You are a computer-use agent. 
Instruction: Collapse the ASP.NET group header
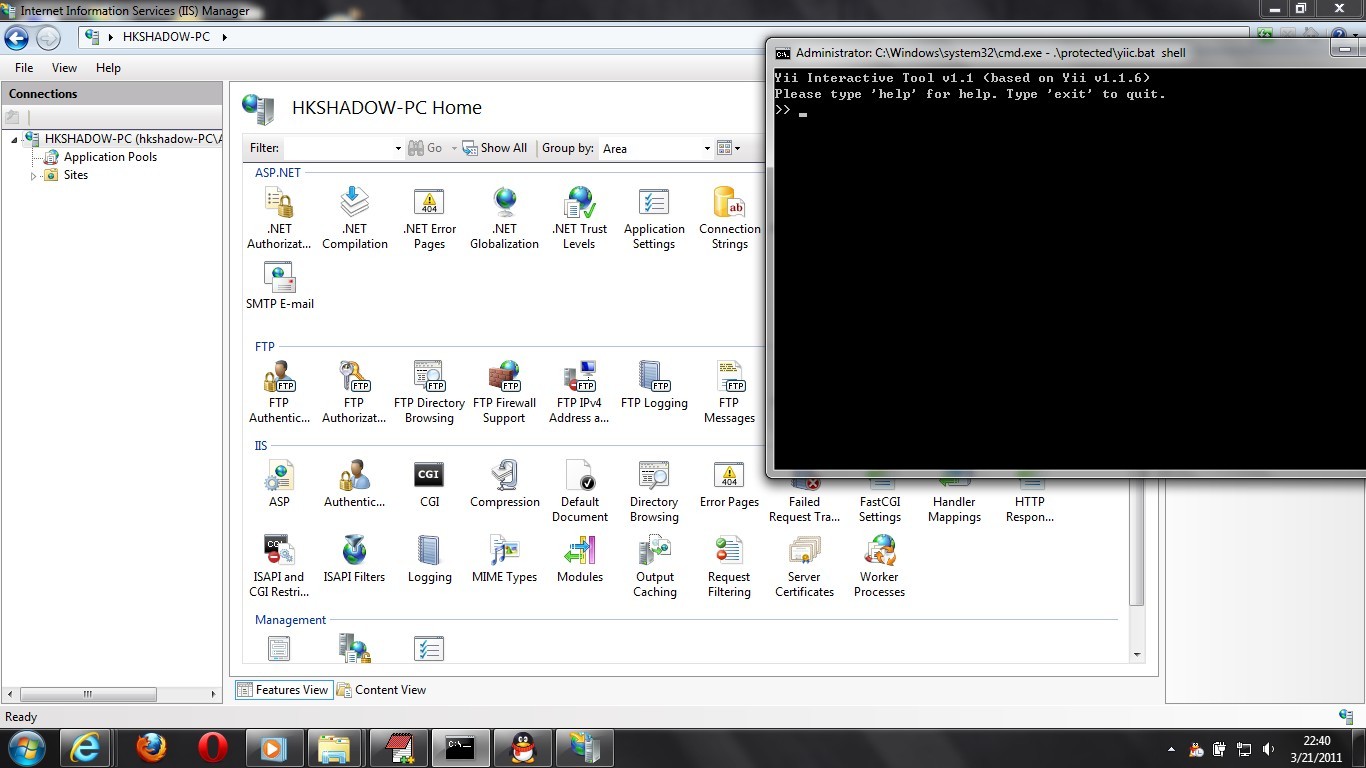(x=277, y=173)
